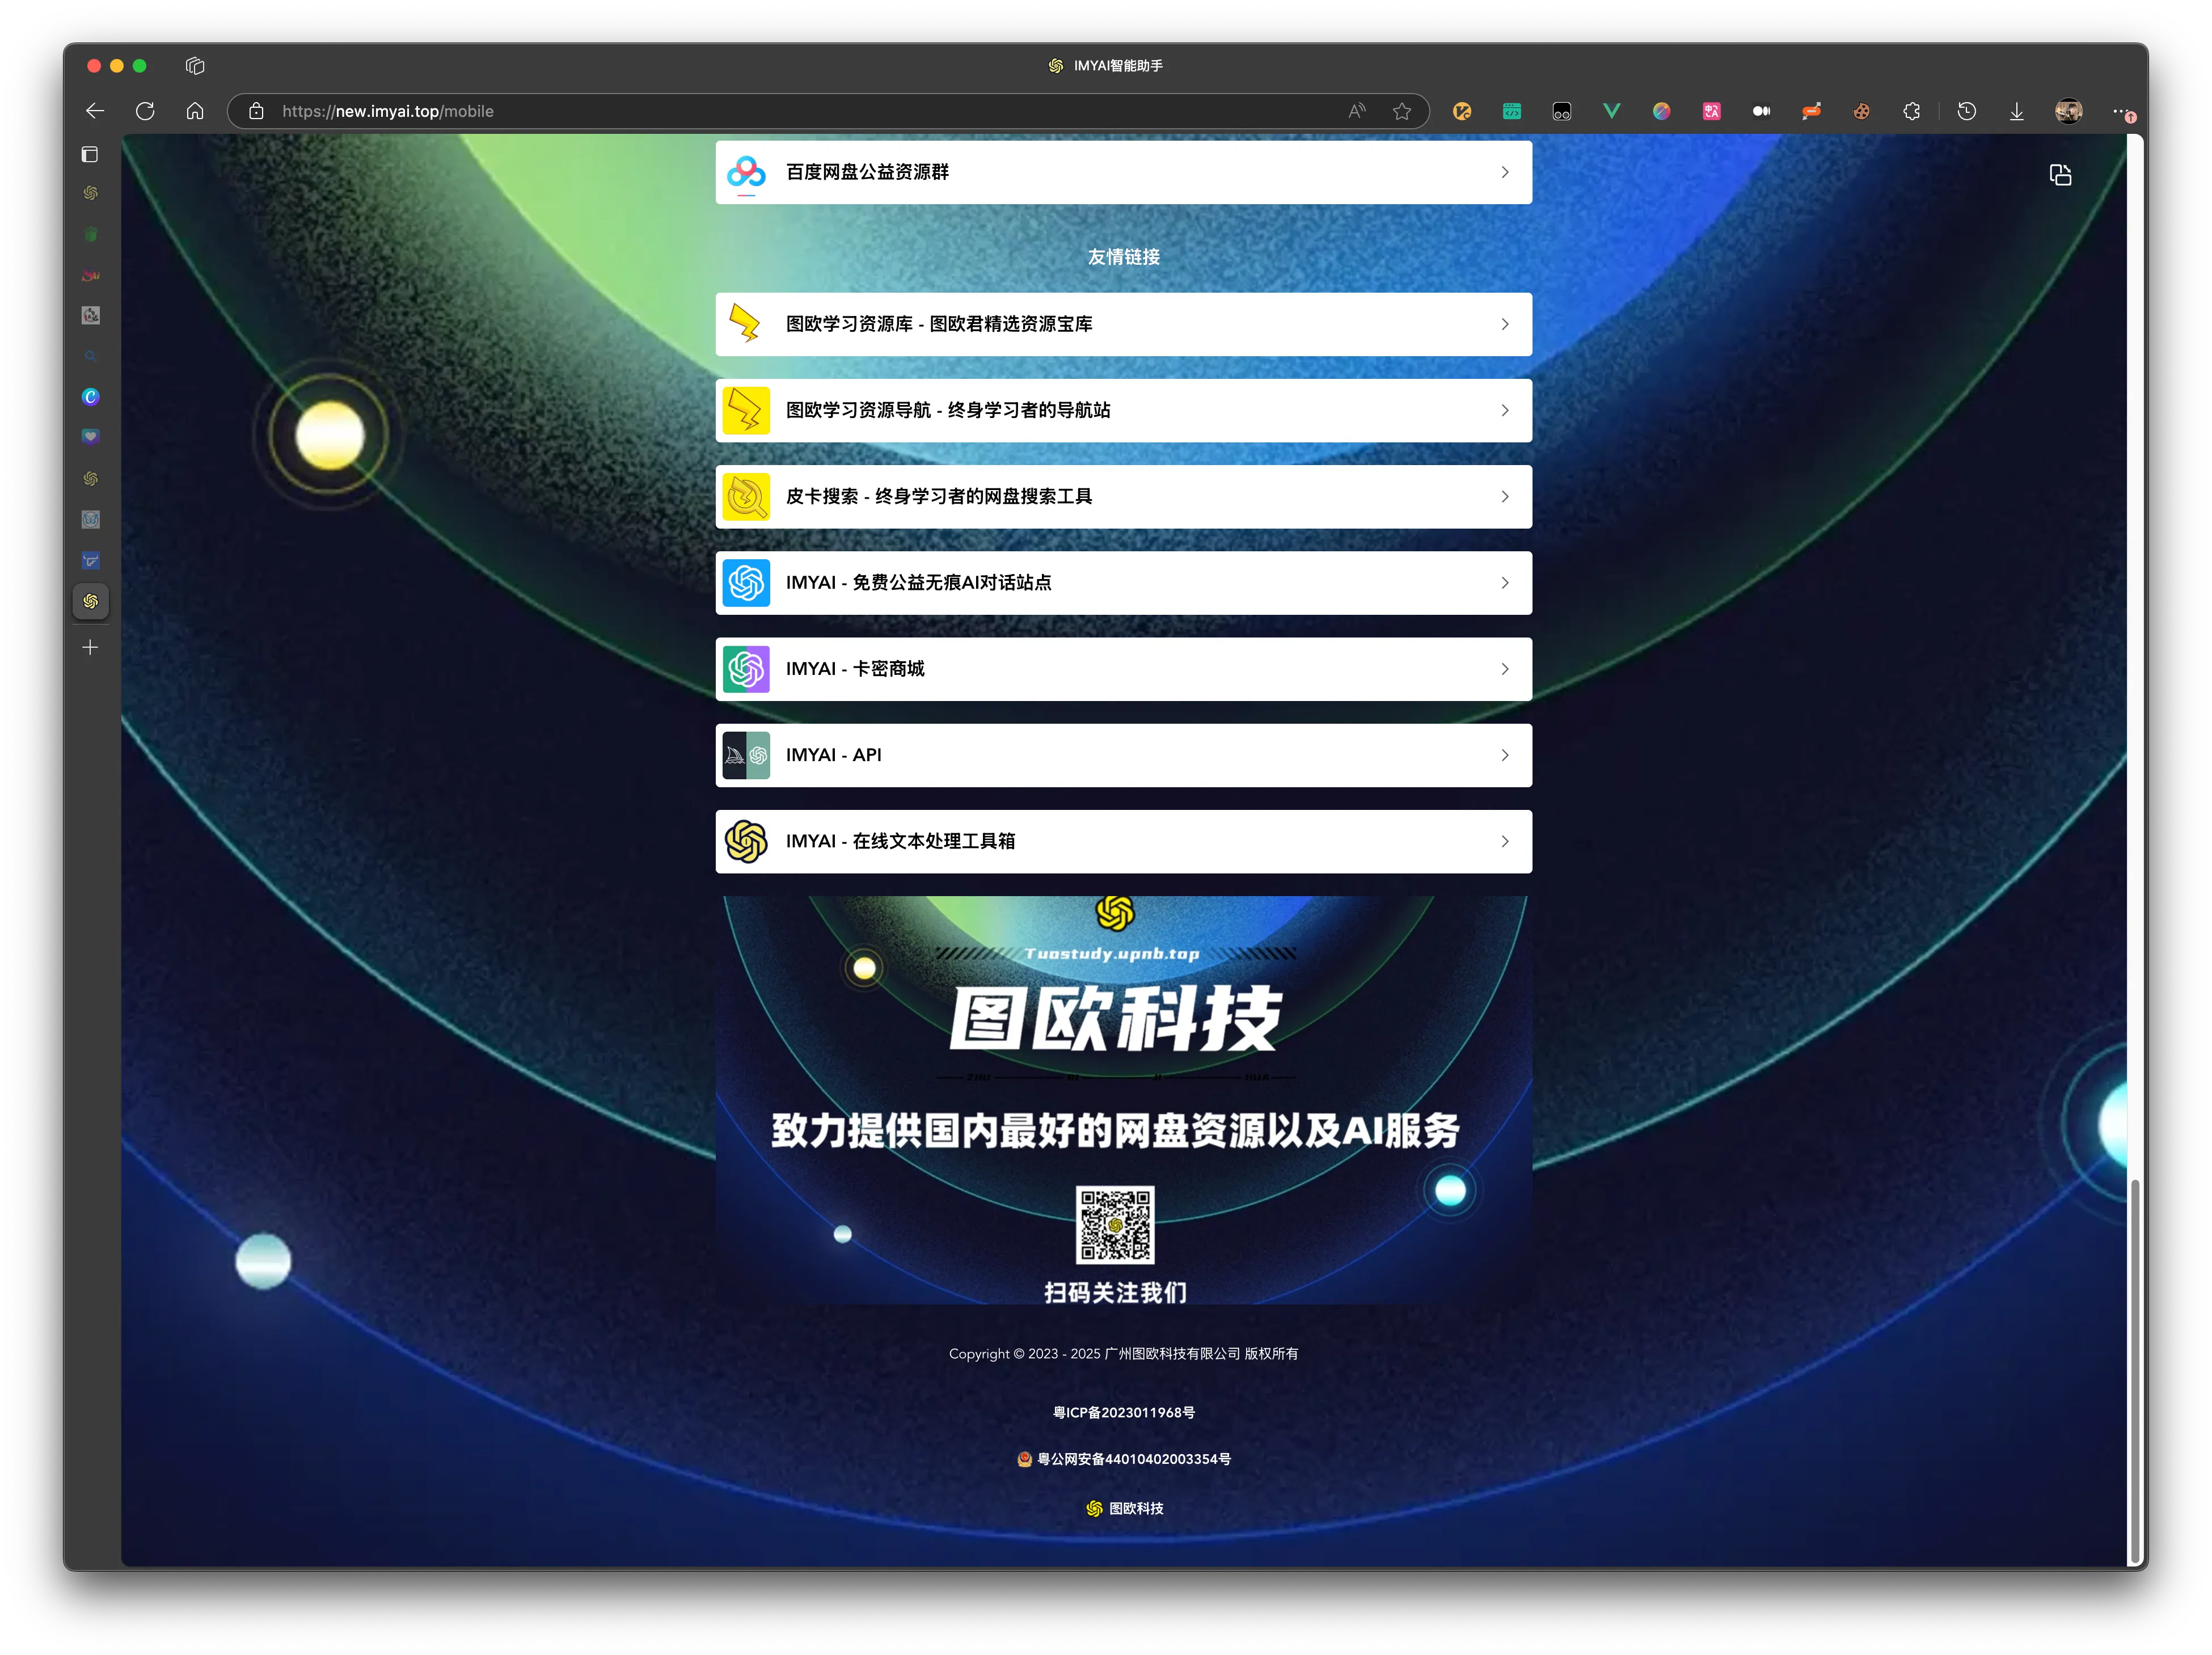Toggle the vertical tabs pane icon
This screenshot has width=2212, height=1655.
(x=90, y=154)
